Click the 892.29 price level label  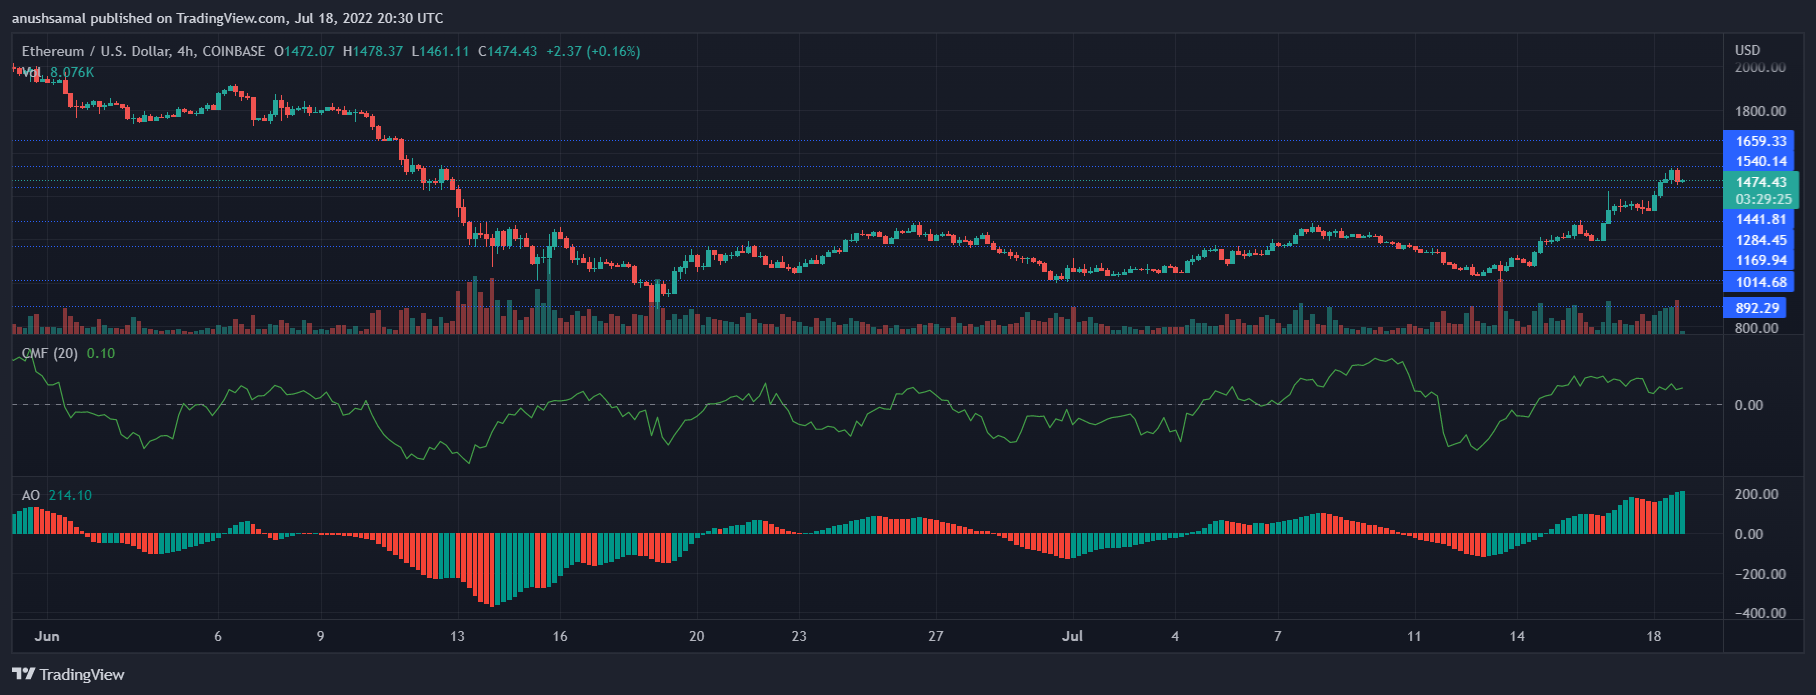1757,308
